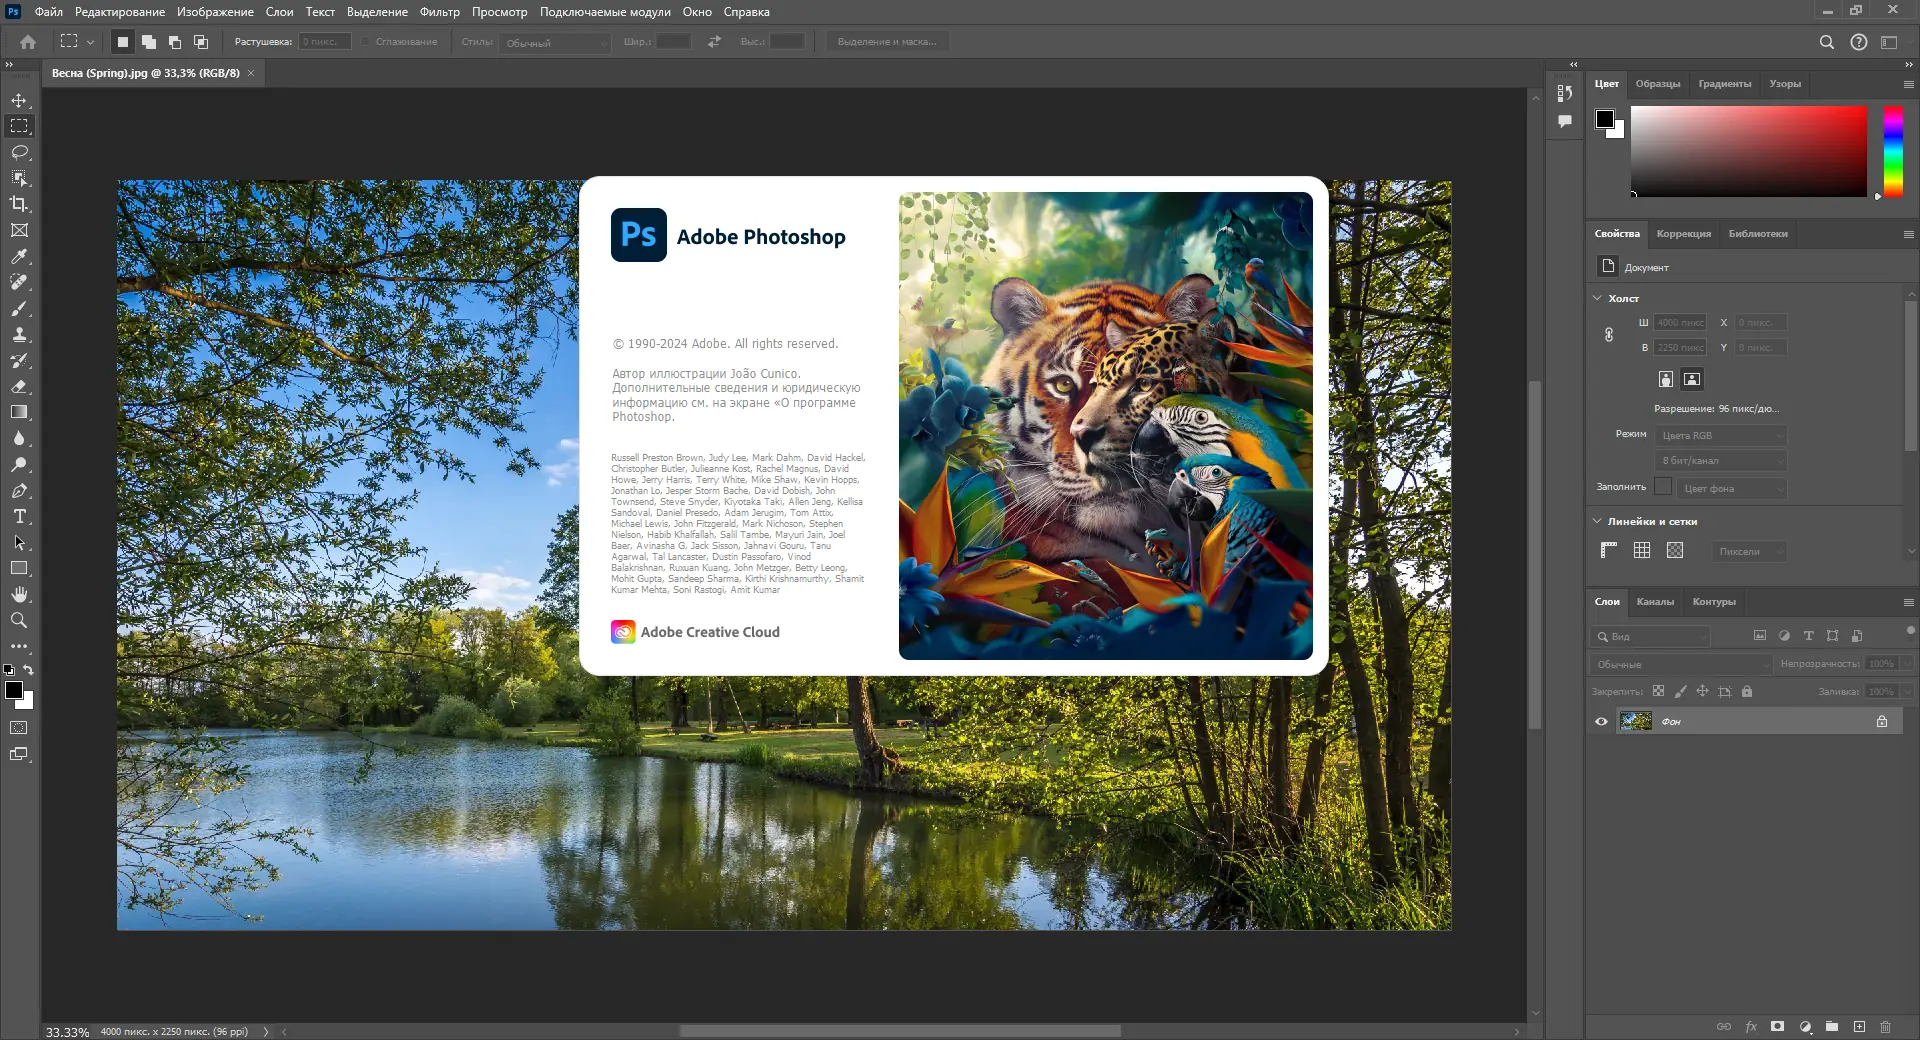The height and width of the screenshot is (1040, 1920).
Task: Select the Eraser tool
Action: [19, 386]
